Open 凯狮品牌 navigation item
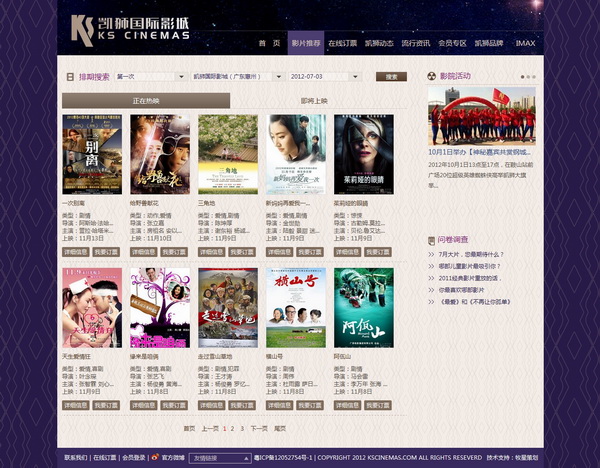Image resolution: width=600 pixels, height=468 pixels. tap(489, 43)
